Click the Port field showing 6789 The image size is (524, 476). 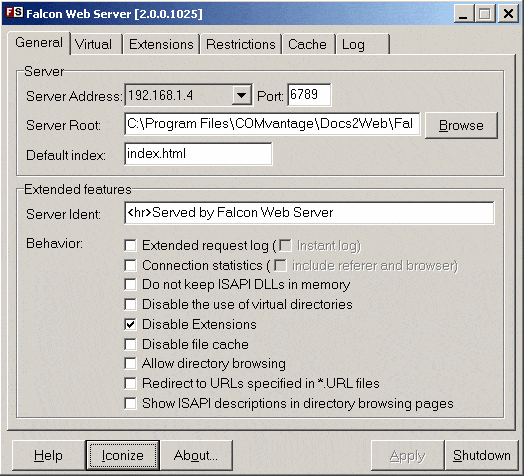309,95
